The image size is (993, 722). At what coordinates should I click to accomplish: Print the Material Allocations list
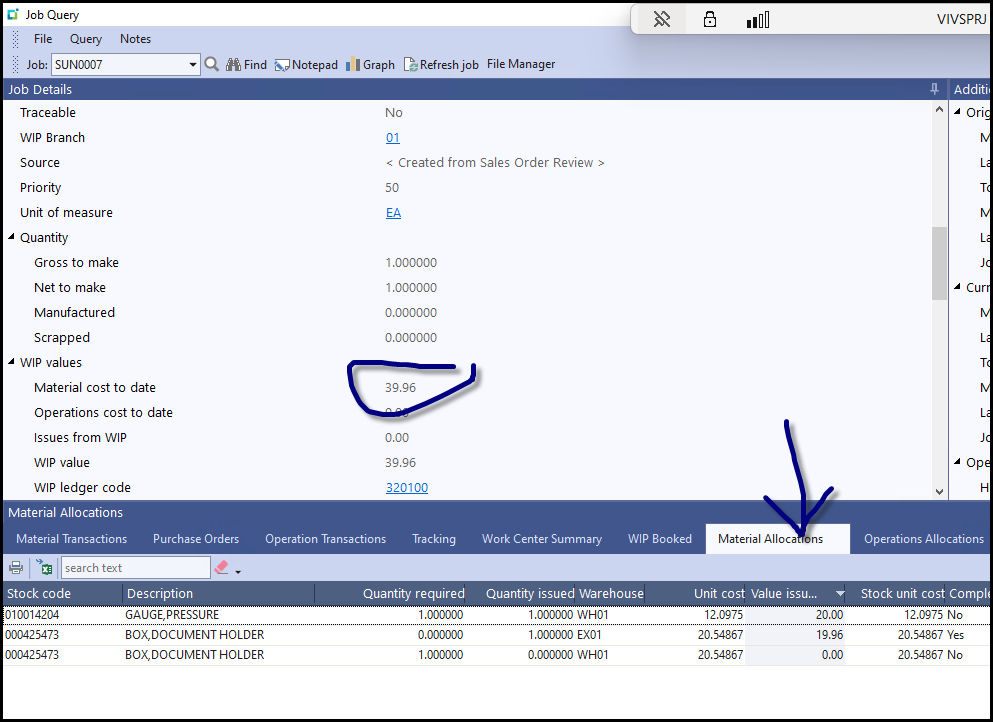[16, 568]
